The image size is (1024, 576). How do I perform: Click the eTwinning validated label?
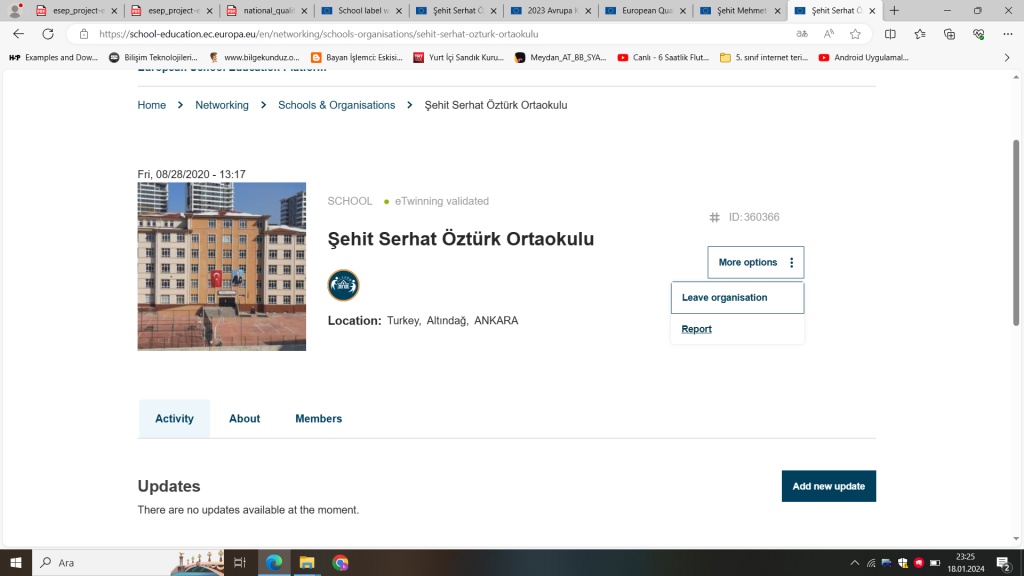pos(441,201)
